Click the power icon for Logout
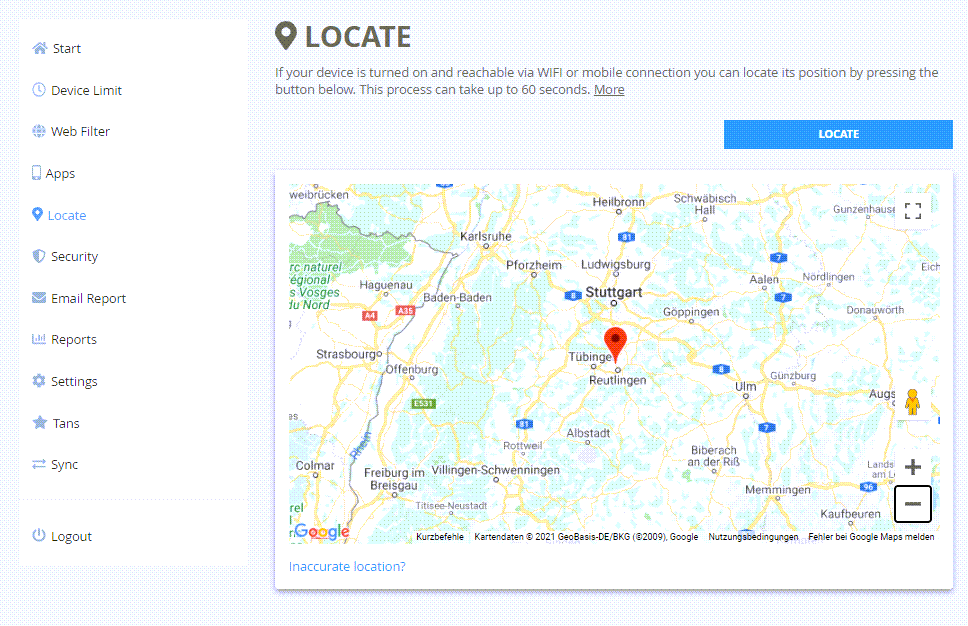 coord(39,535)
